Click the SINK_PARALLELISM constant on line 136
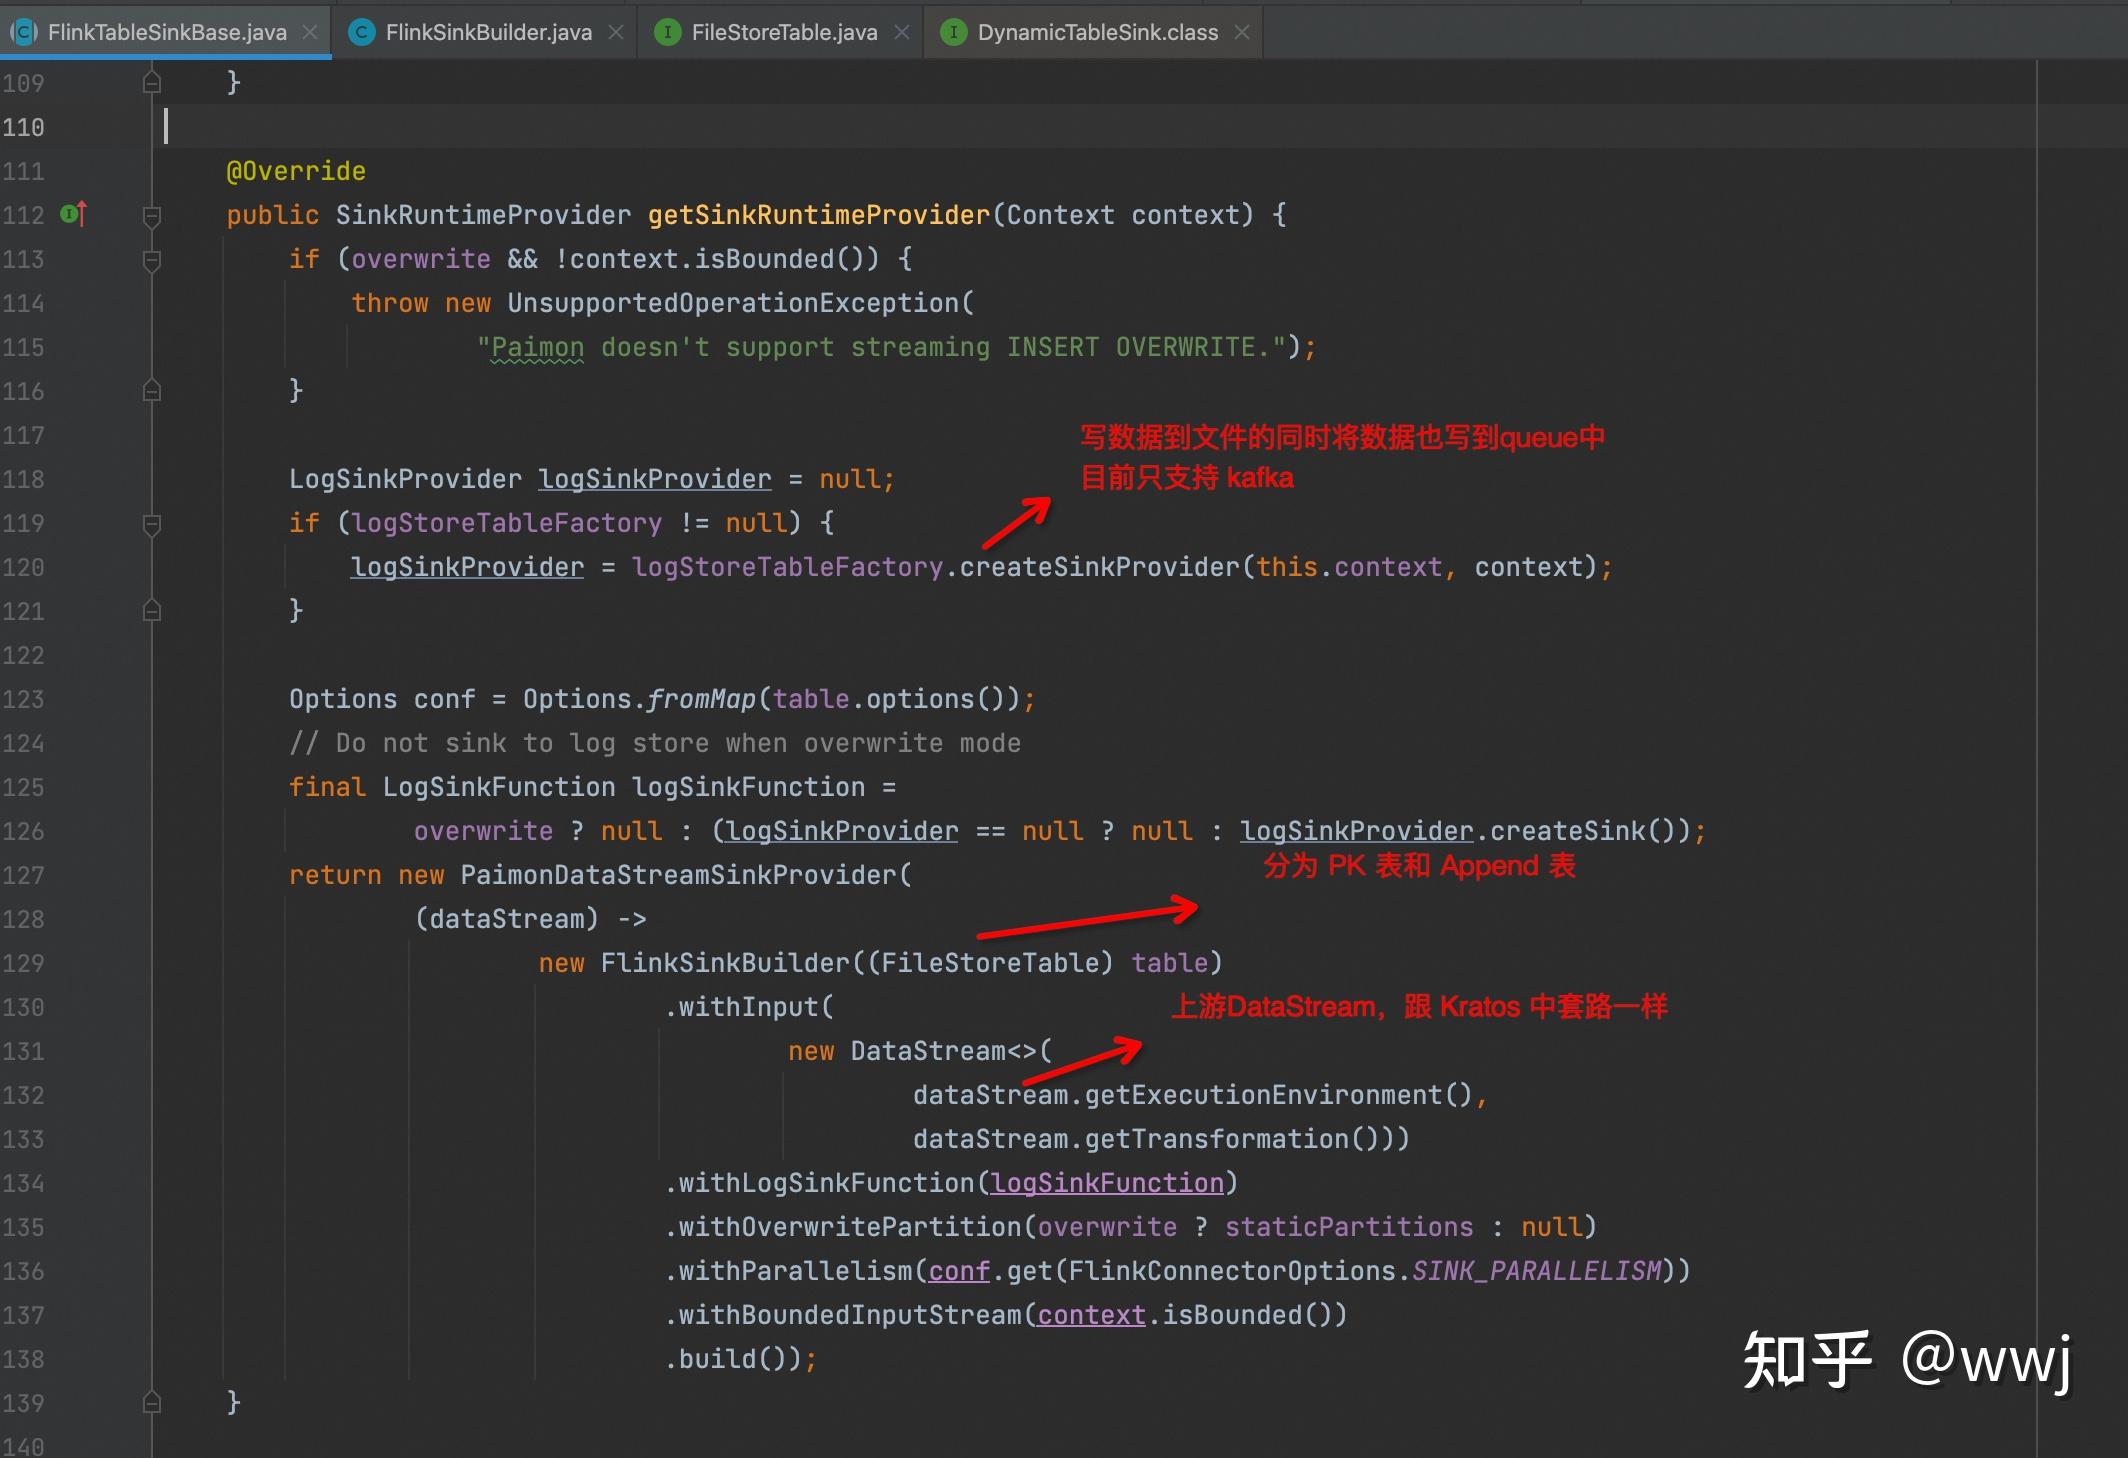The height and width of the screenshot is (1458, 2128). [x=1536, y=1271]
